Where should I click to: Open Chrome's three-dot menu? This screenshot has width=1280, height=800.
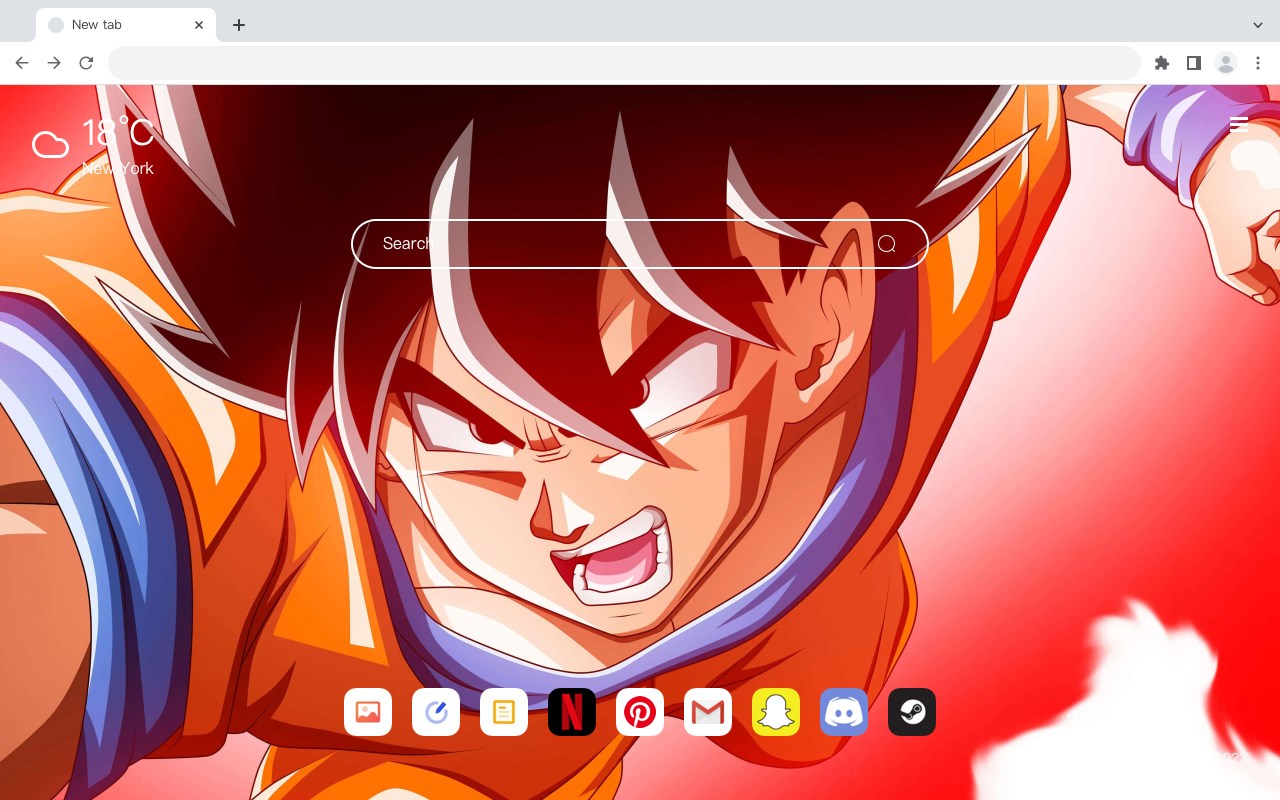click(1258, 63)
